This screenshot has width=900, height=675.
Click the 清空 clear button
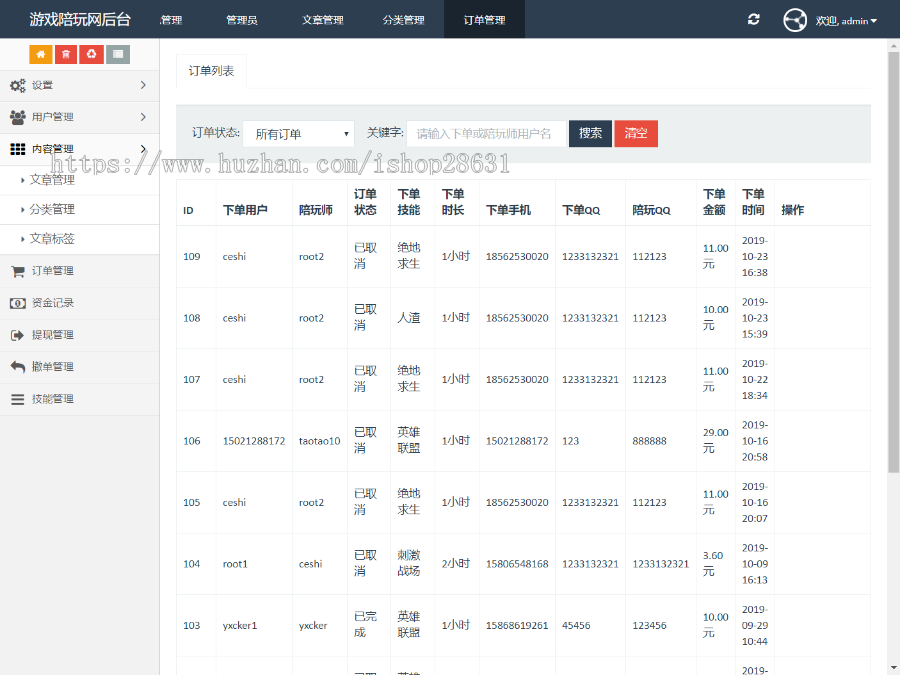coord(636,133)
